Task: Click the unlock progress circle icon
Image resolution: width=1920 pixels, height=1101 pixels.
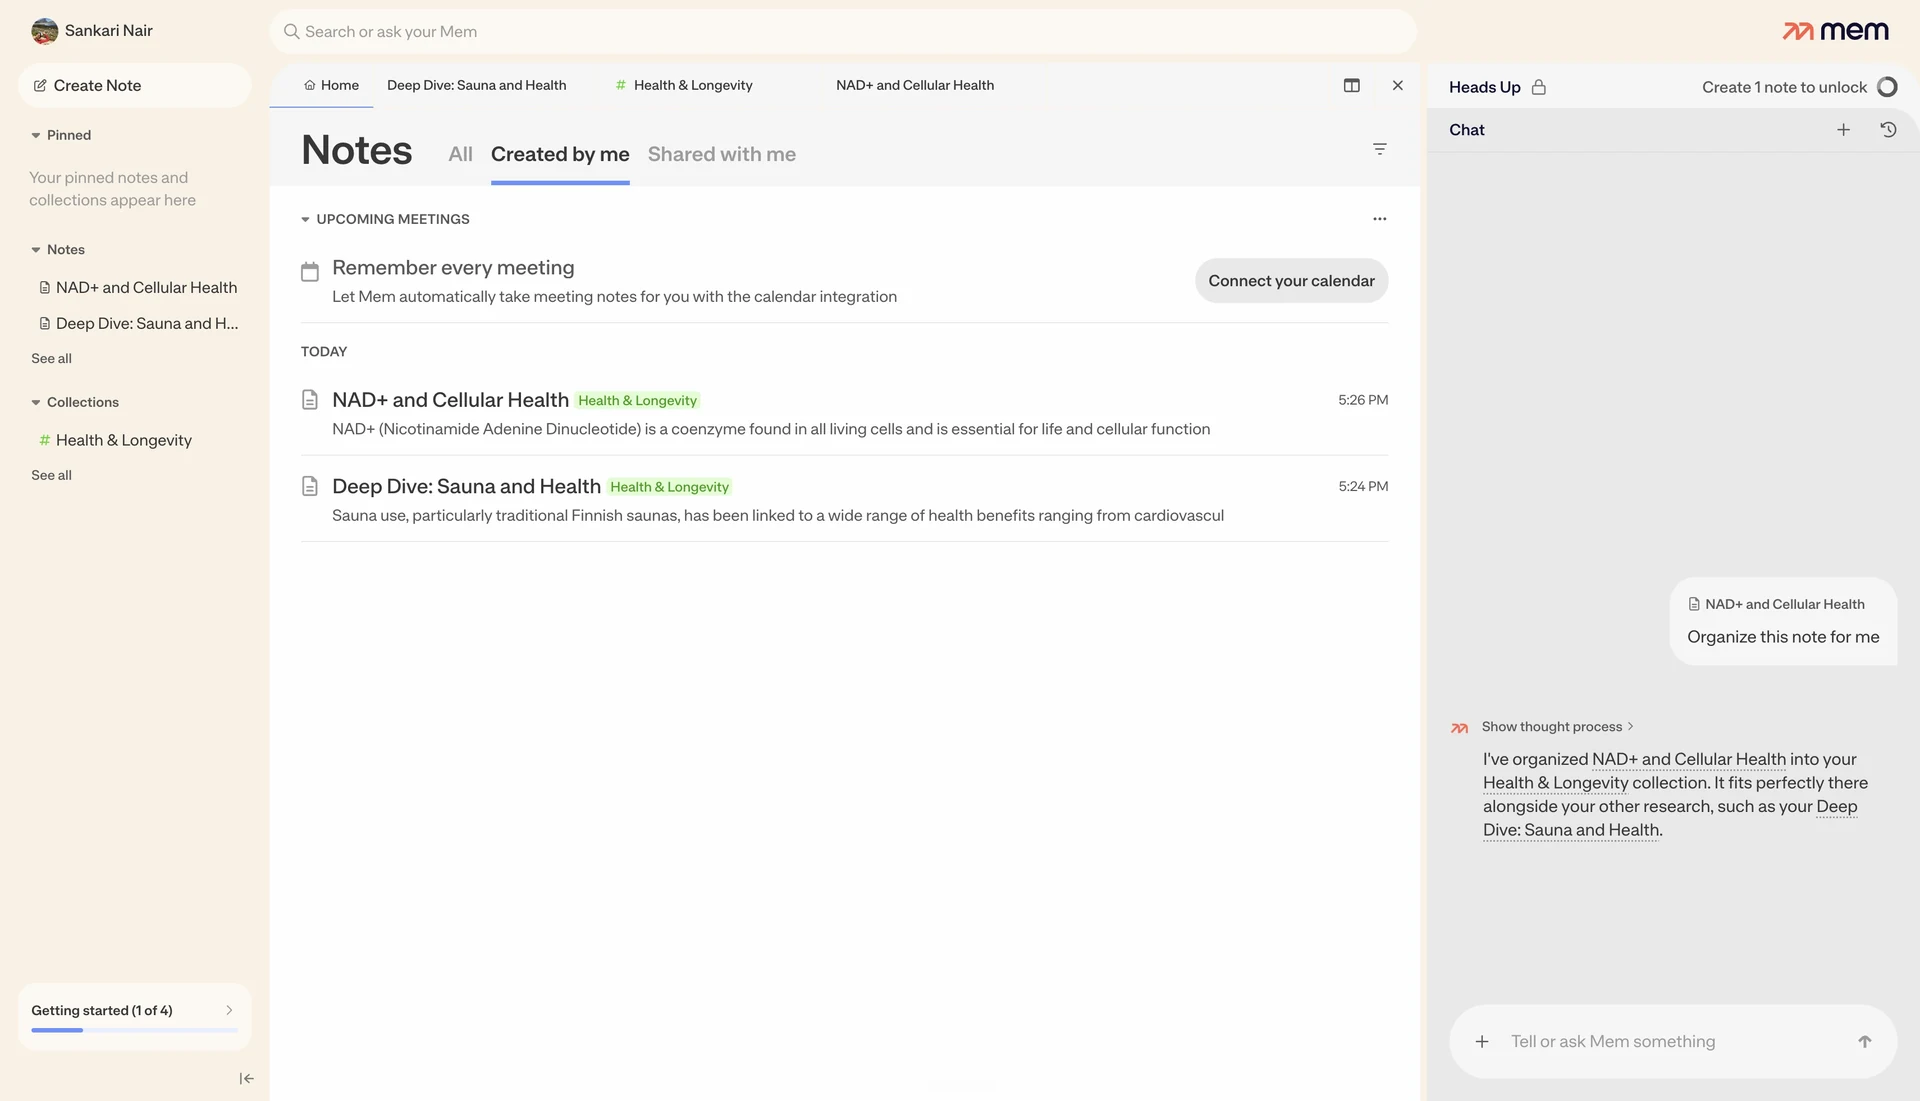Action: click(x=1886, y=87)
